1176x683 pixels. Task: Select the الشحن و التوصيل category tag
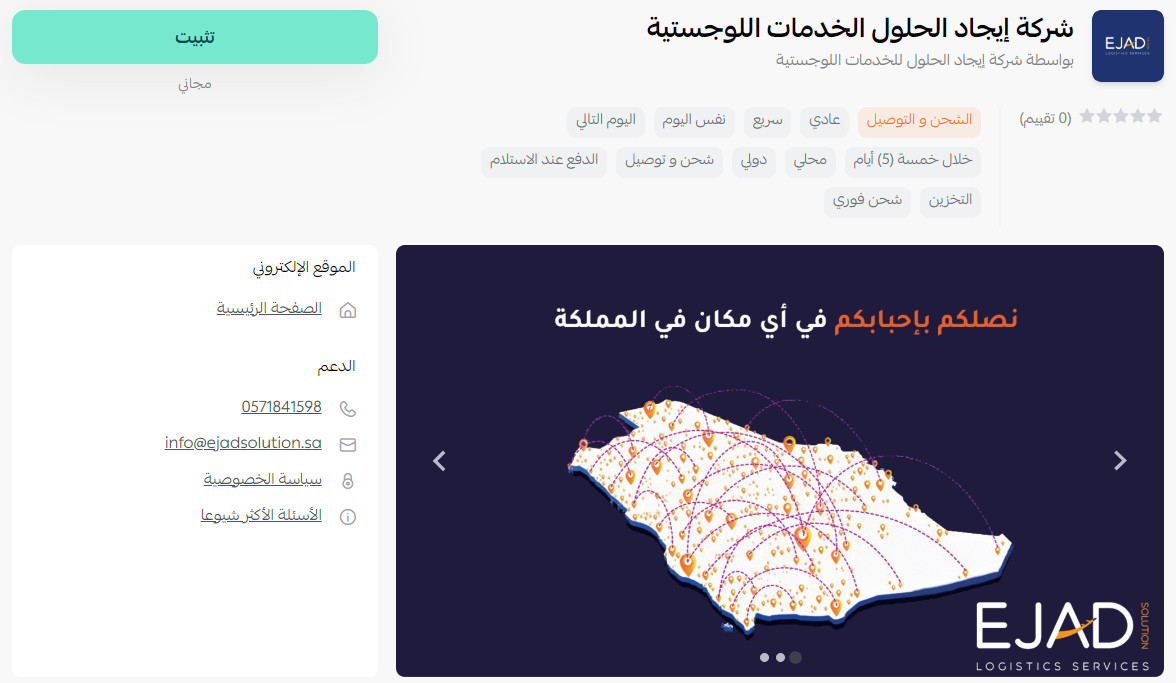click(919, 121)
